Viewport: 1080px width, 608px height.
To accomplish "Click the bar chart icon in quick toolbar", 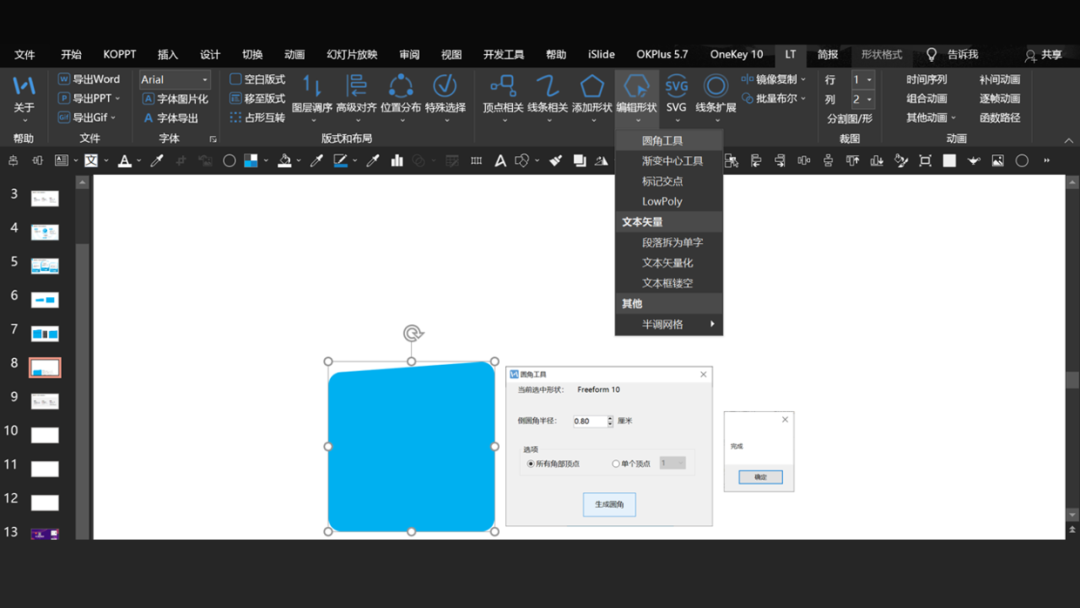I will pyautogui.click(x=397, y=160).
